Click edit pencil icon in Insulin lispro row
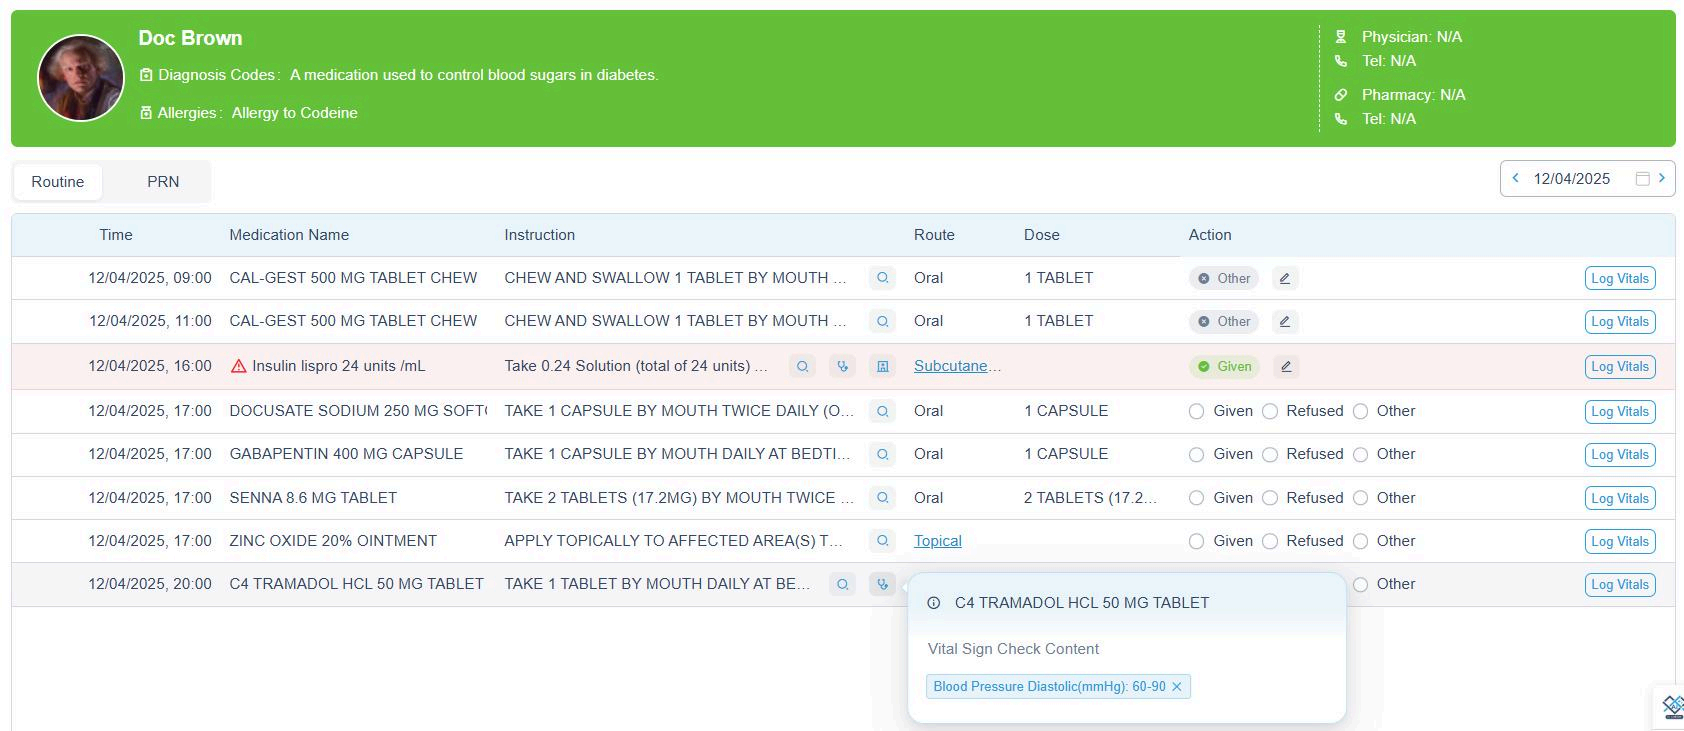This screenshot has width=1684, height=731. coord(1286,367)
